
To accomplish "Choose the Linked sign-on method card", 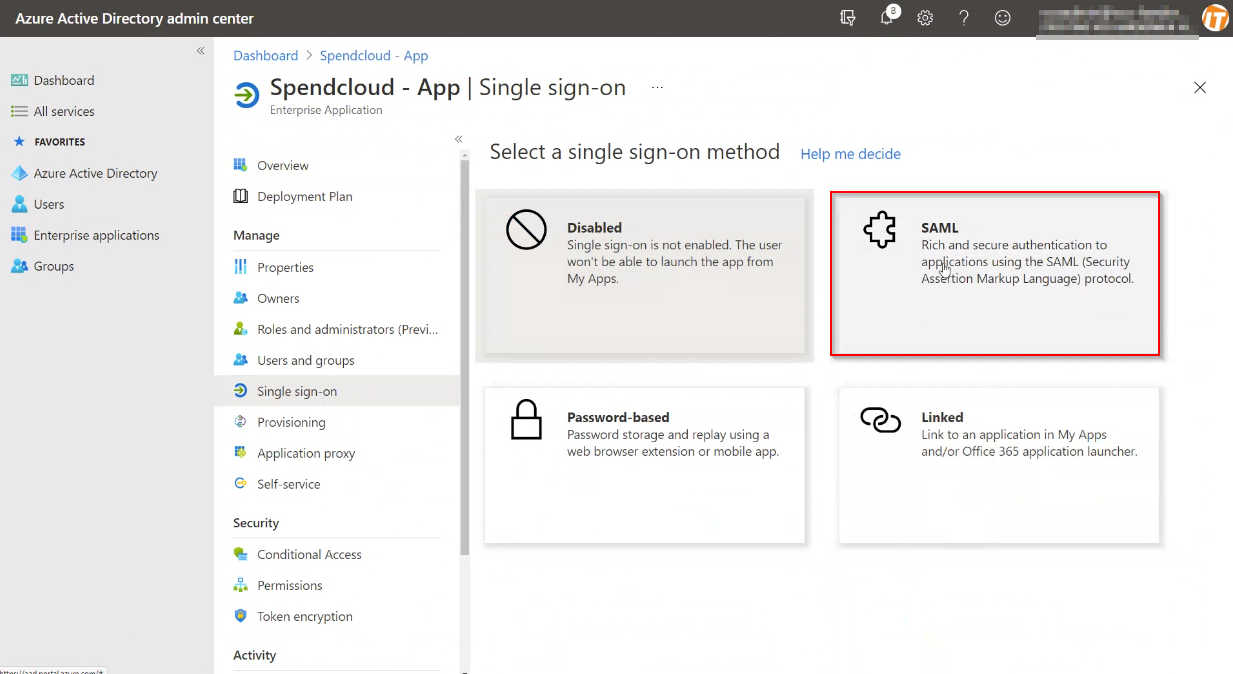I will [x=999, y=466].
